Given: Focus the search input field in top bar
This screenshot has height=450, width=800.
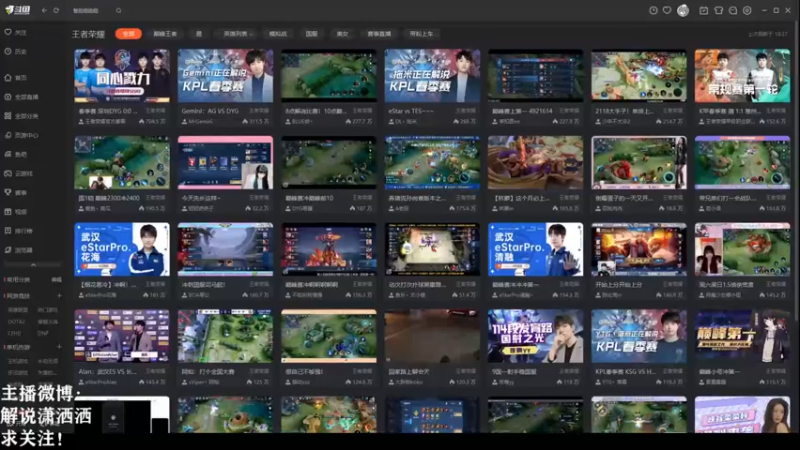Looking at the screenshot, I should tap(92, 10).
